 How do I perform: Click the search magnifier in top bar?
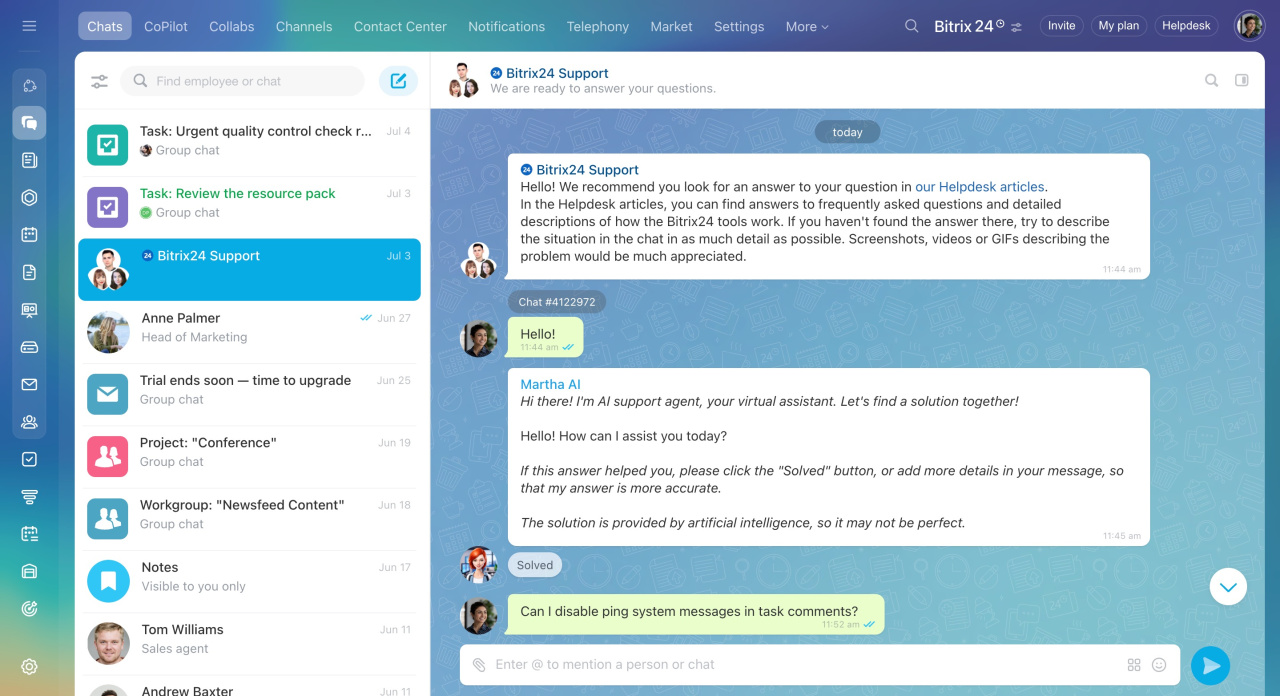pyautogui.click(x=911, y=26)
